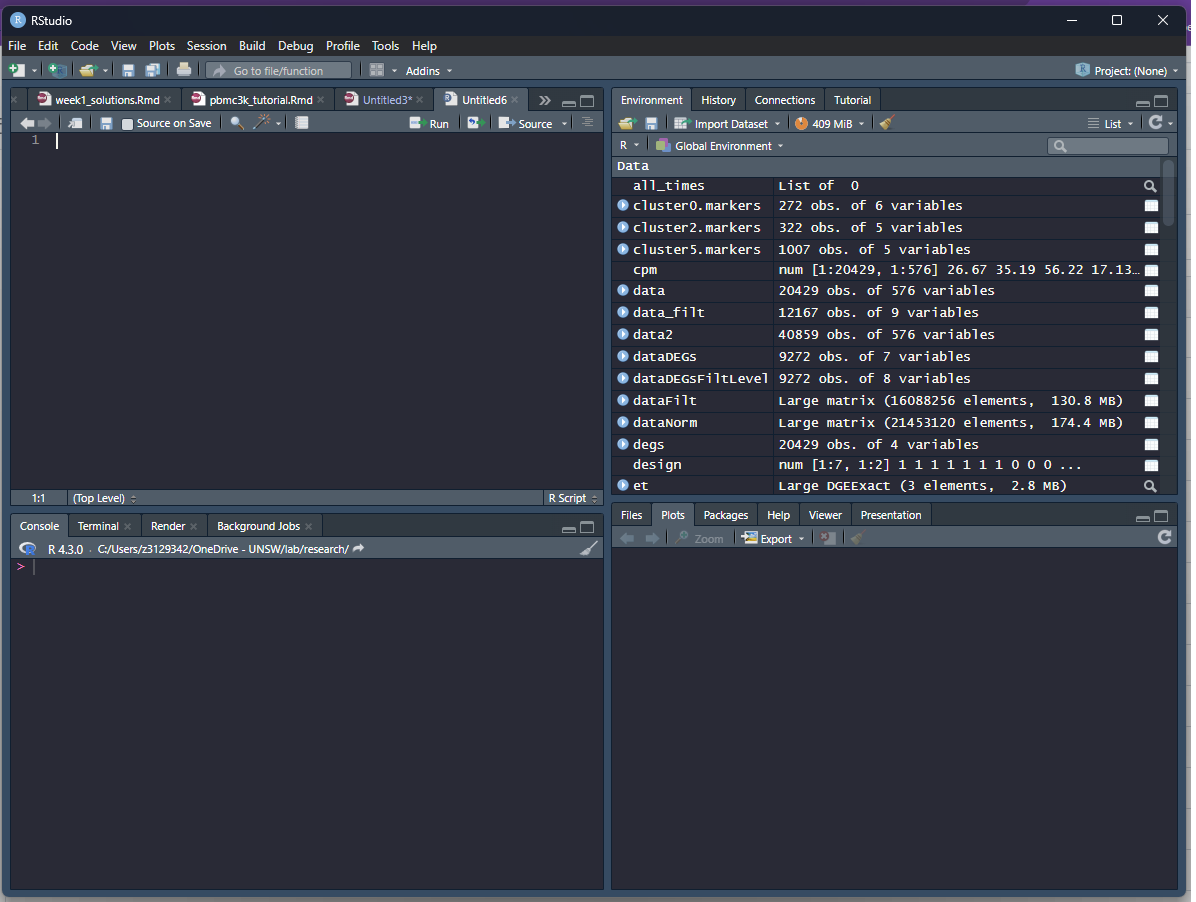Viewport: 1196px width, 902px height.
Task: Type in the environment search field
Action: 1108,145
